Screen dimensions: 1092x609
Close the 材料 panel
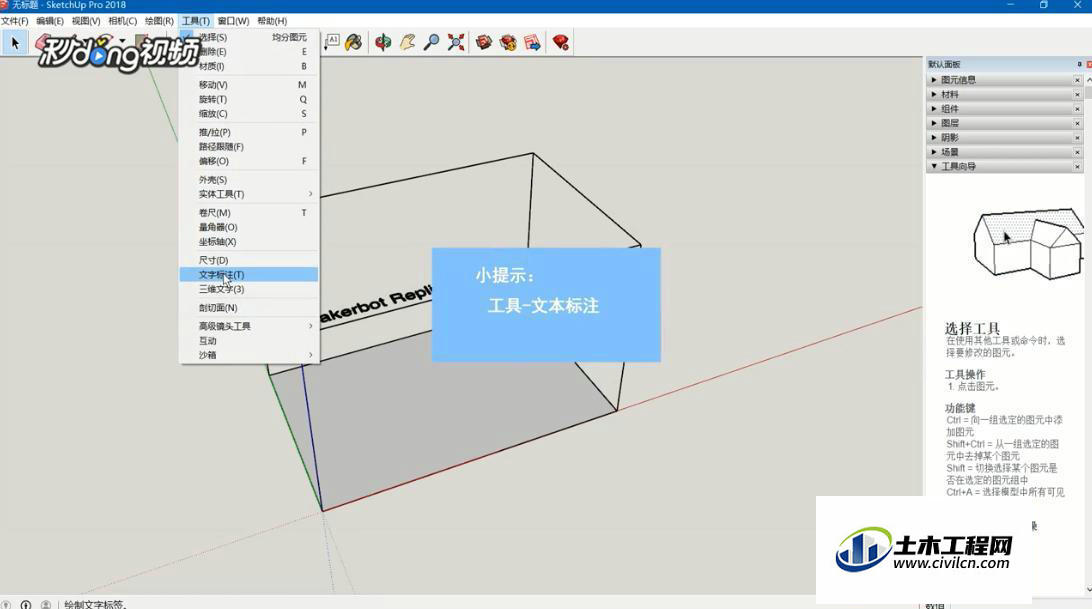[x=1077, y=95]
